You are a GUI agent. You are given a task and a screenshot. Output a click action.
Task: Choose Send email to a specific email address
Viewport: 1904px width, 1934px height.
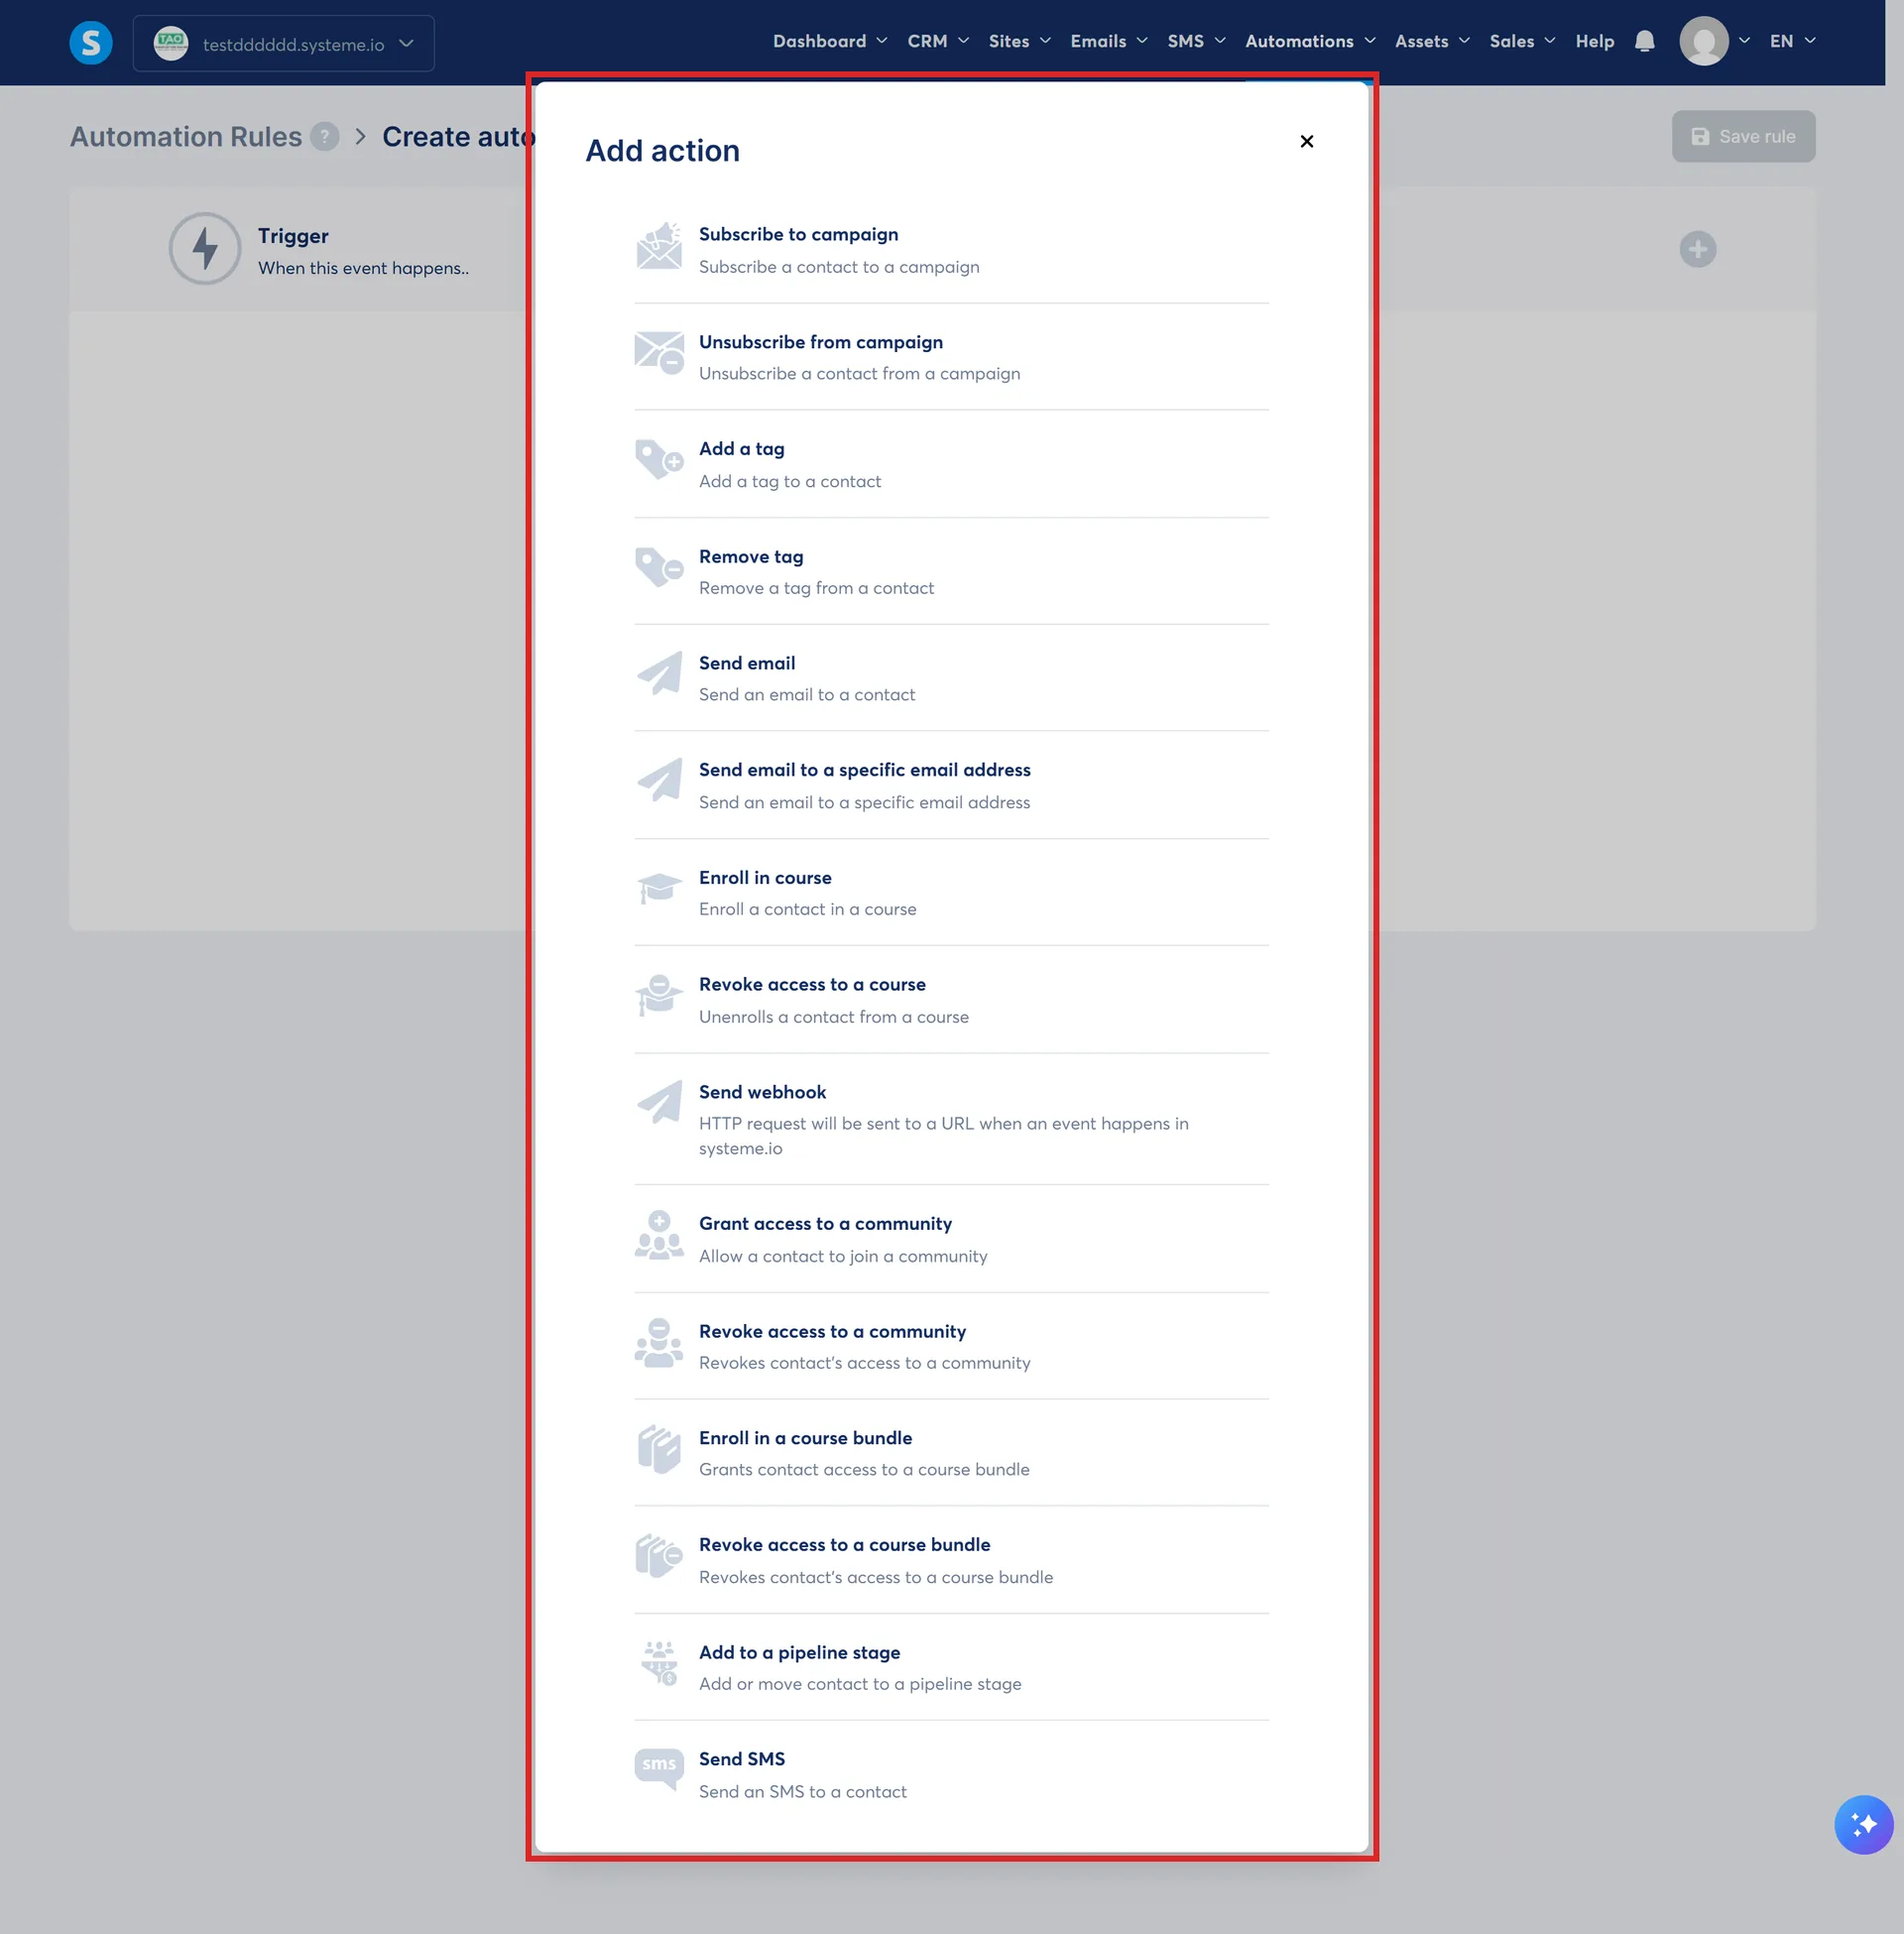(951, 785)
